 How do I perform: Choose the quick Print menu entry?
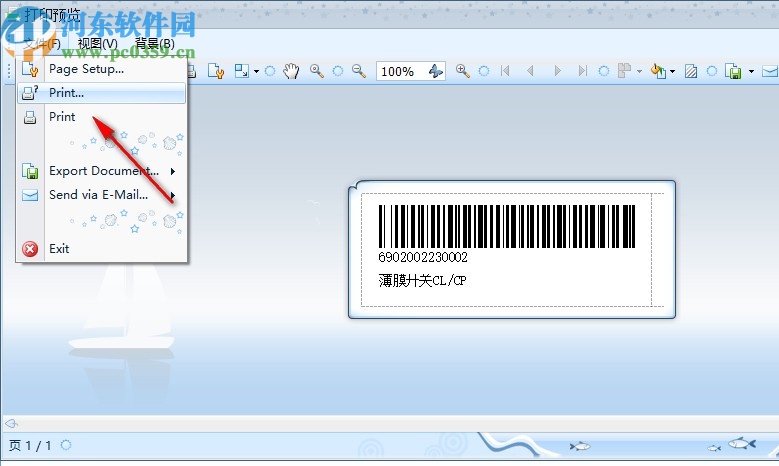(101, 117)
